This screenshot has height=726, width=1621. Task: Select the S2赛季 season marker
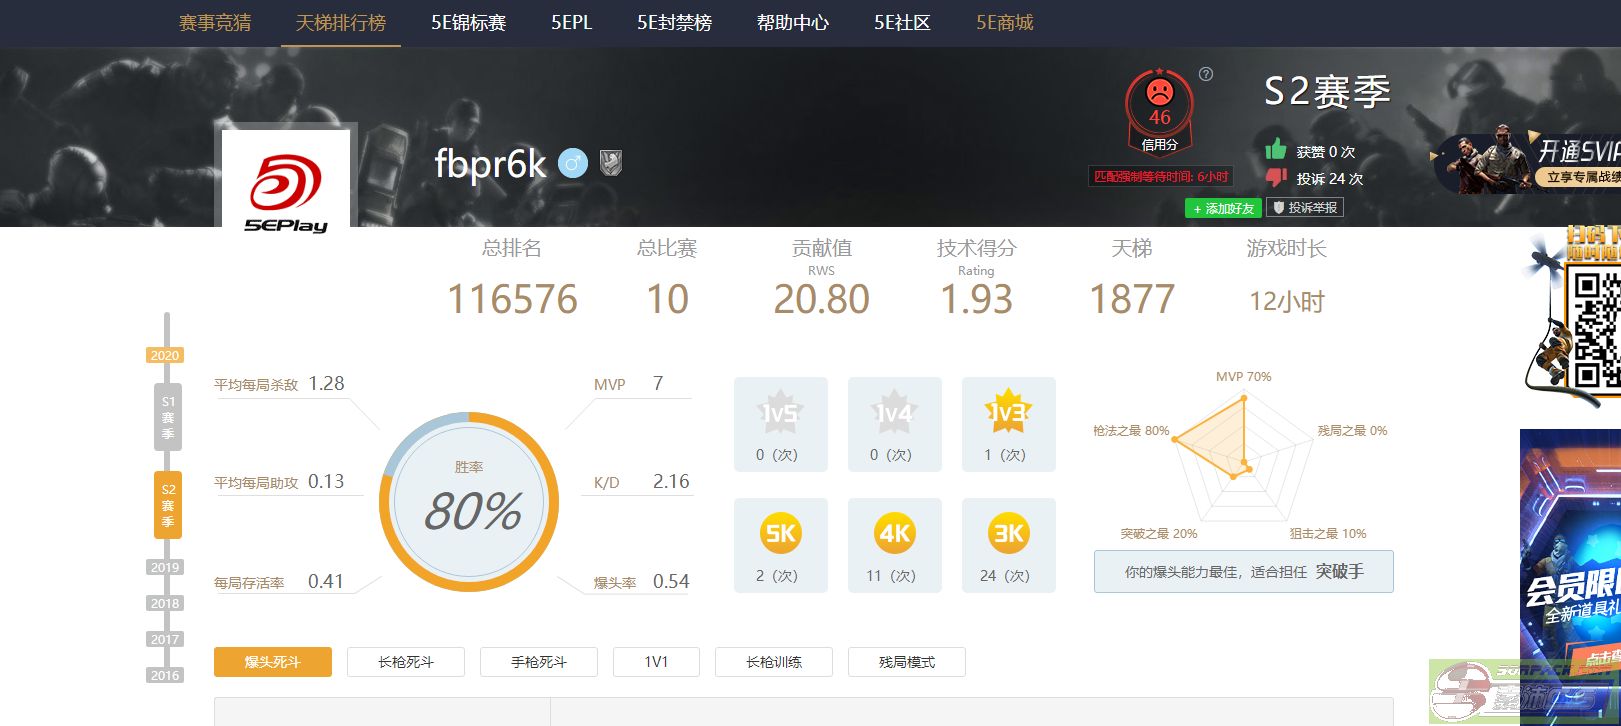[168, 505]
